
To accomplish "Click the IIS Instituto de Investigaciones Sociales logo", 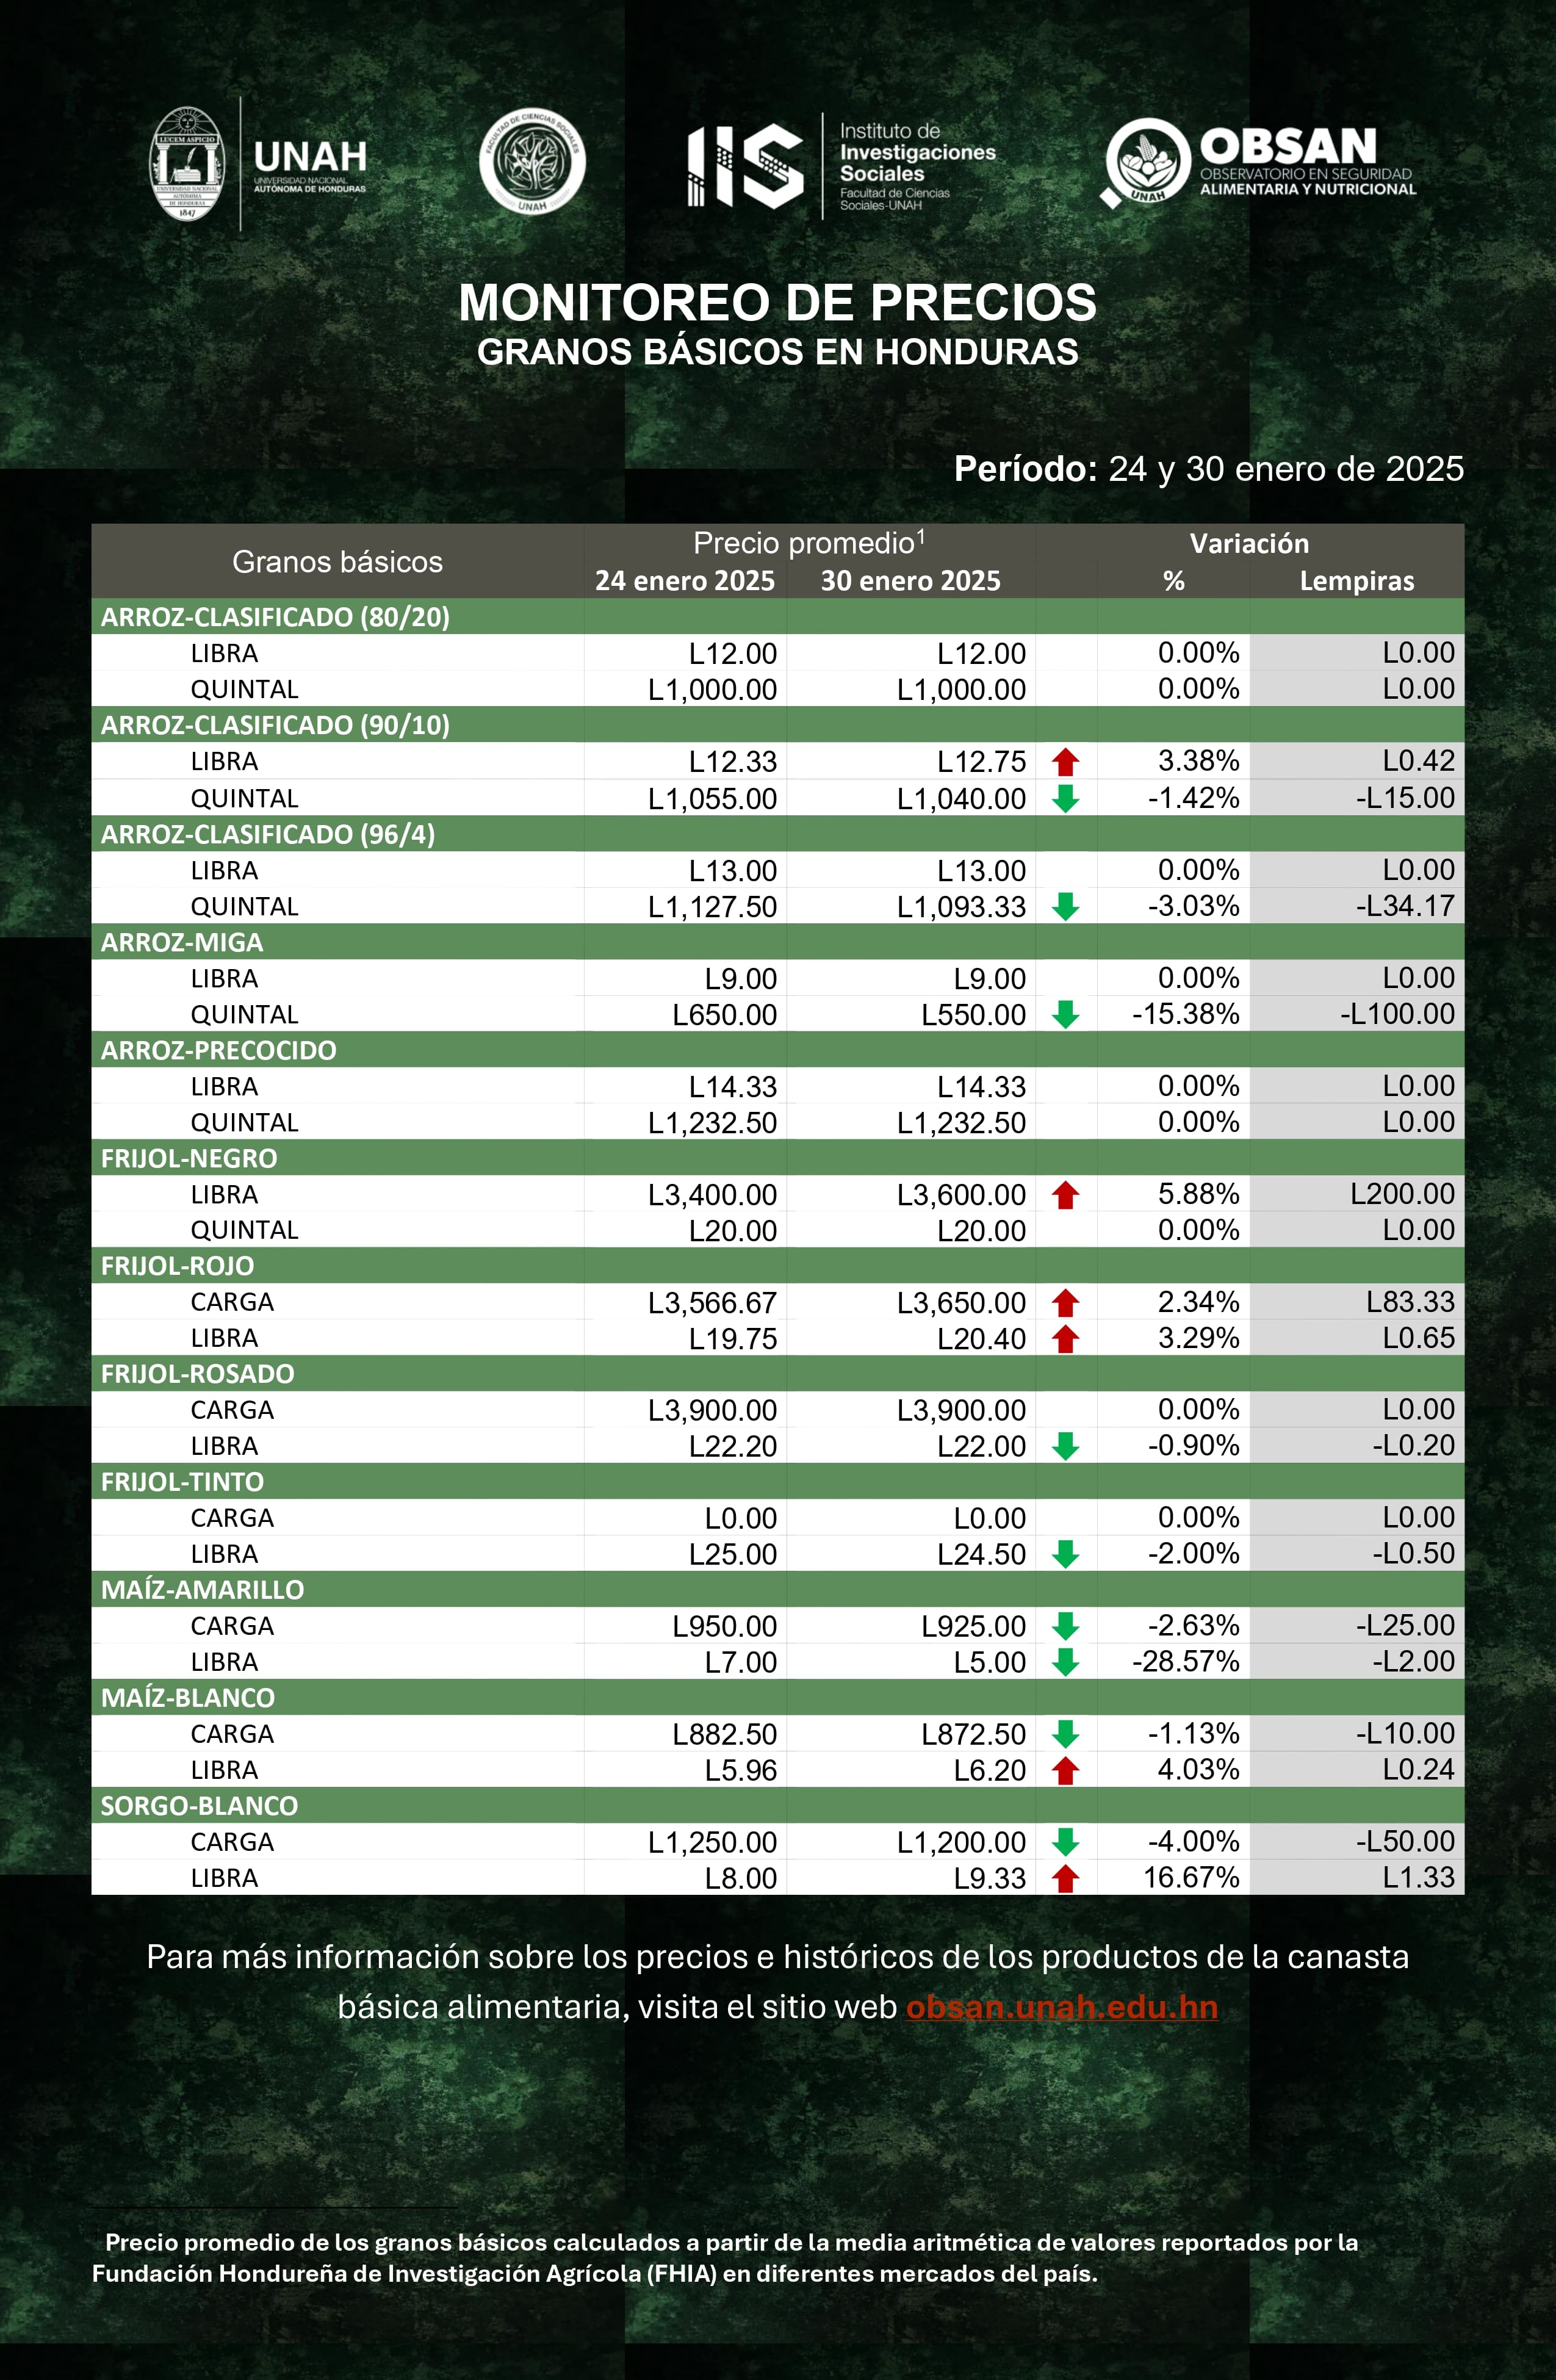I will coord(745,166).
